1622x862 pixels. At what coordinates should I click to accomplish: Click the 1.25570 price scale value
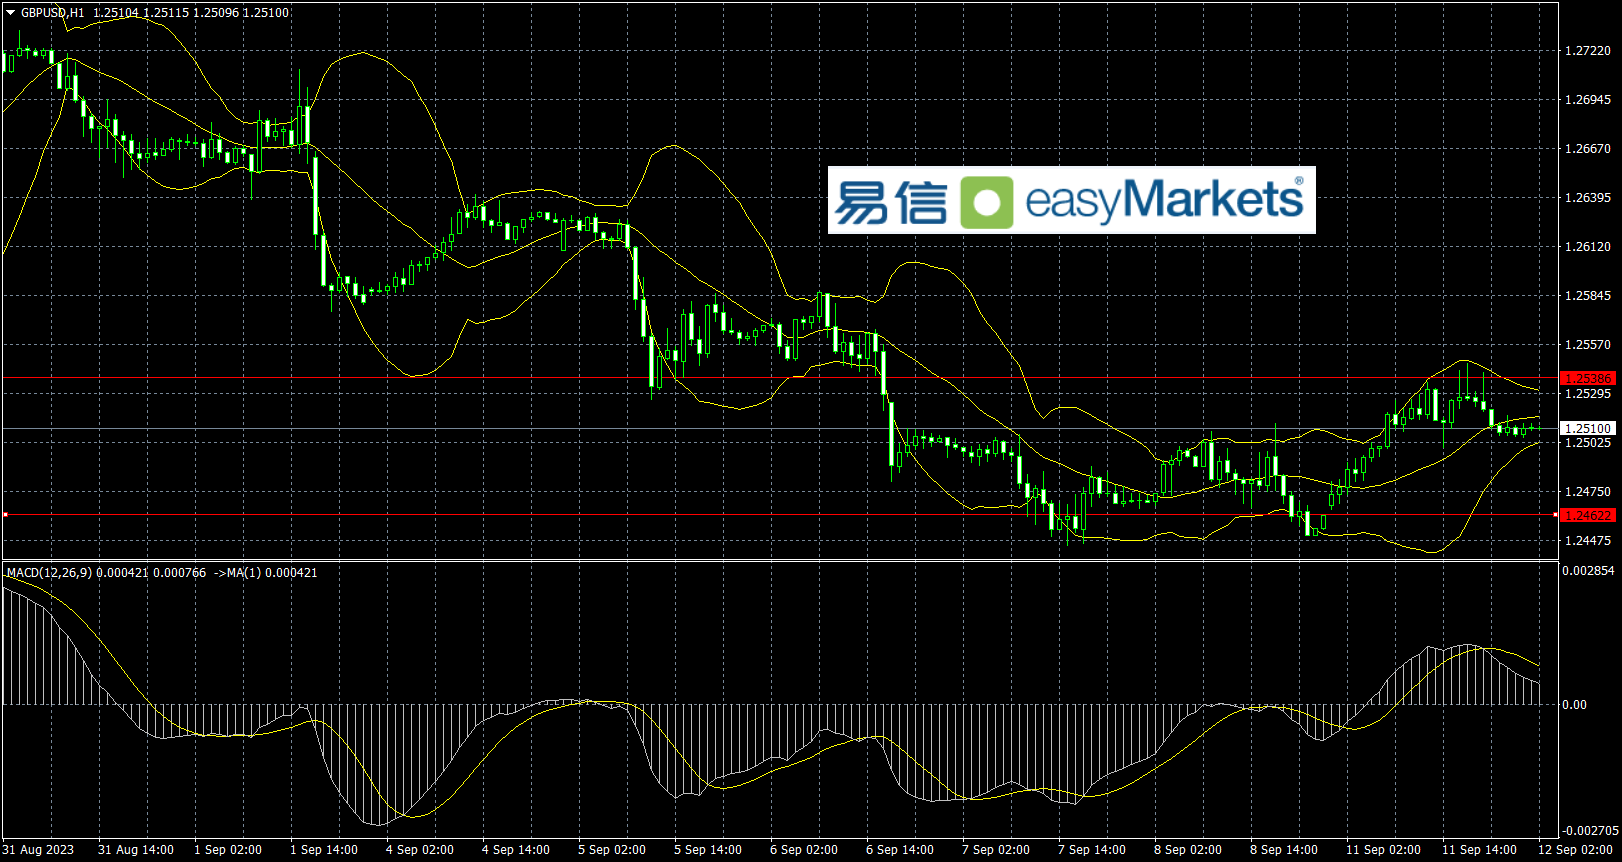click(1588, 345)
